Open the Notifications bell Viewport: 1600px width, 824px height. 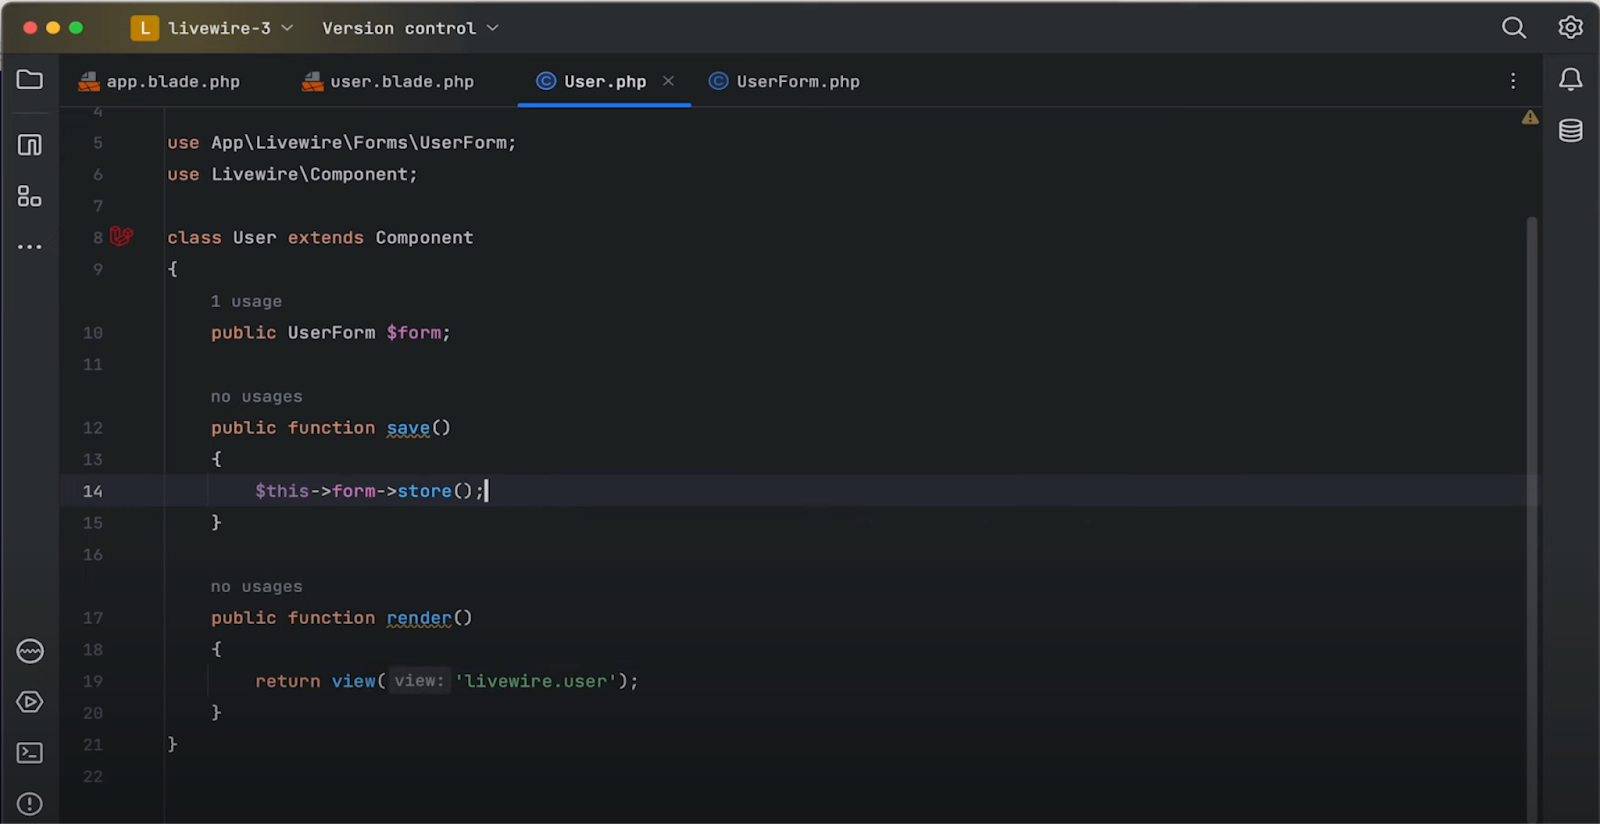click(x=1571, y=80)
